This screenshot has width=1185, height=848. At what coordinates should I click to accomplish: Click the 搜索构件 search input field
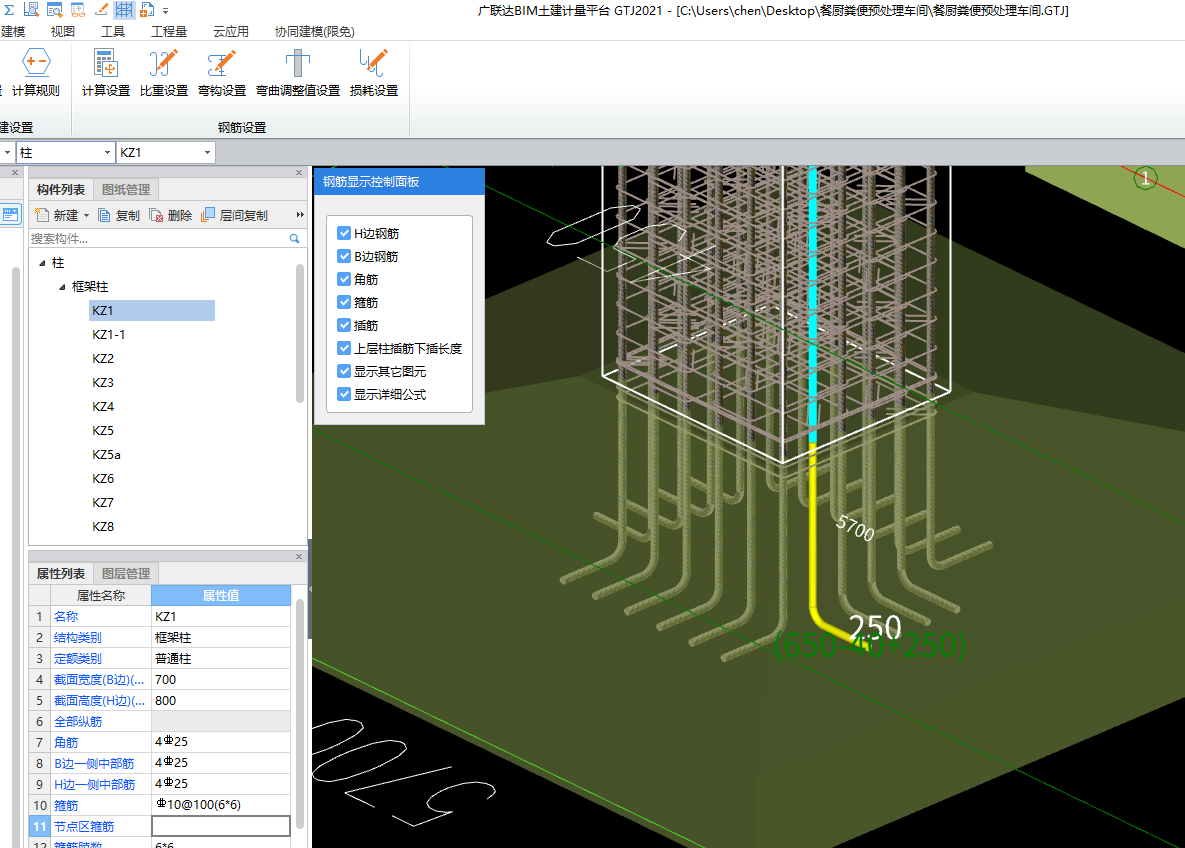tap(157, 238)
